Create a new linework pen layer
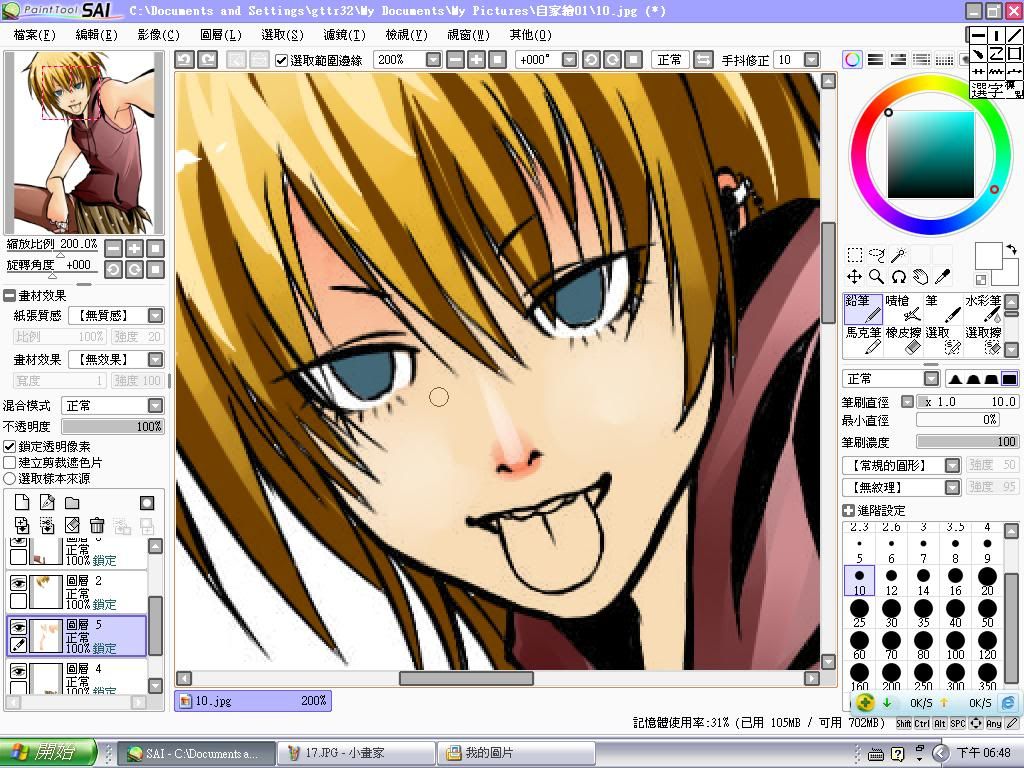The width and height of the screenshot is (1024, 768). [47, 502]
